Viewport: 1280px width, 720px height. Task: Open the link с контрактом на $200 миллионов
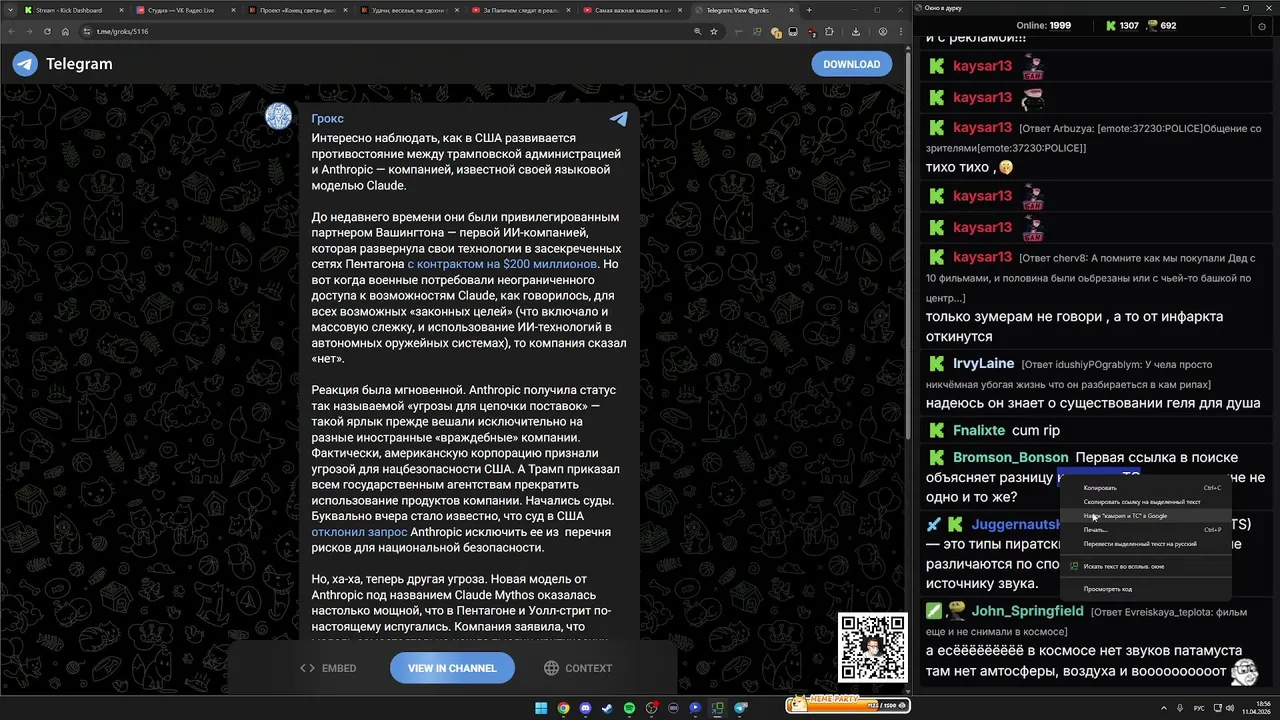tap(502, 264)
